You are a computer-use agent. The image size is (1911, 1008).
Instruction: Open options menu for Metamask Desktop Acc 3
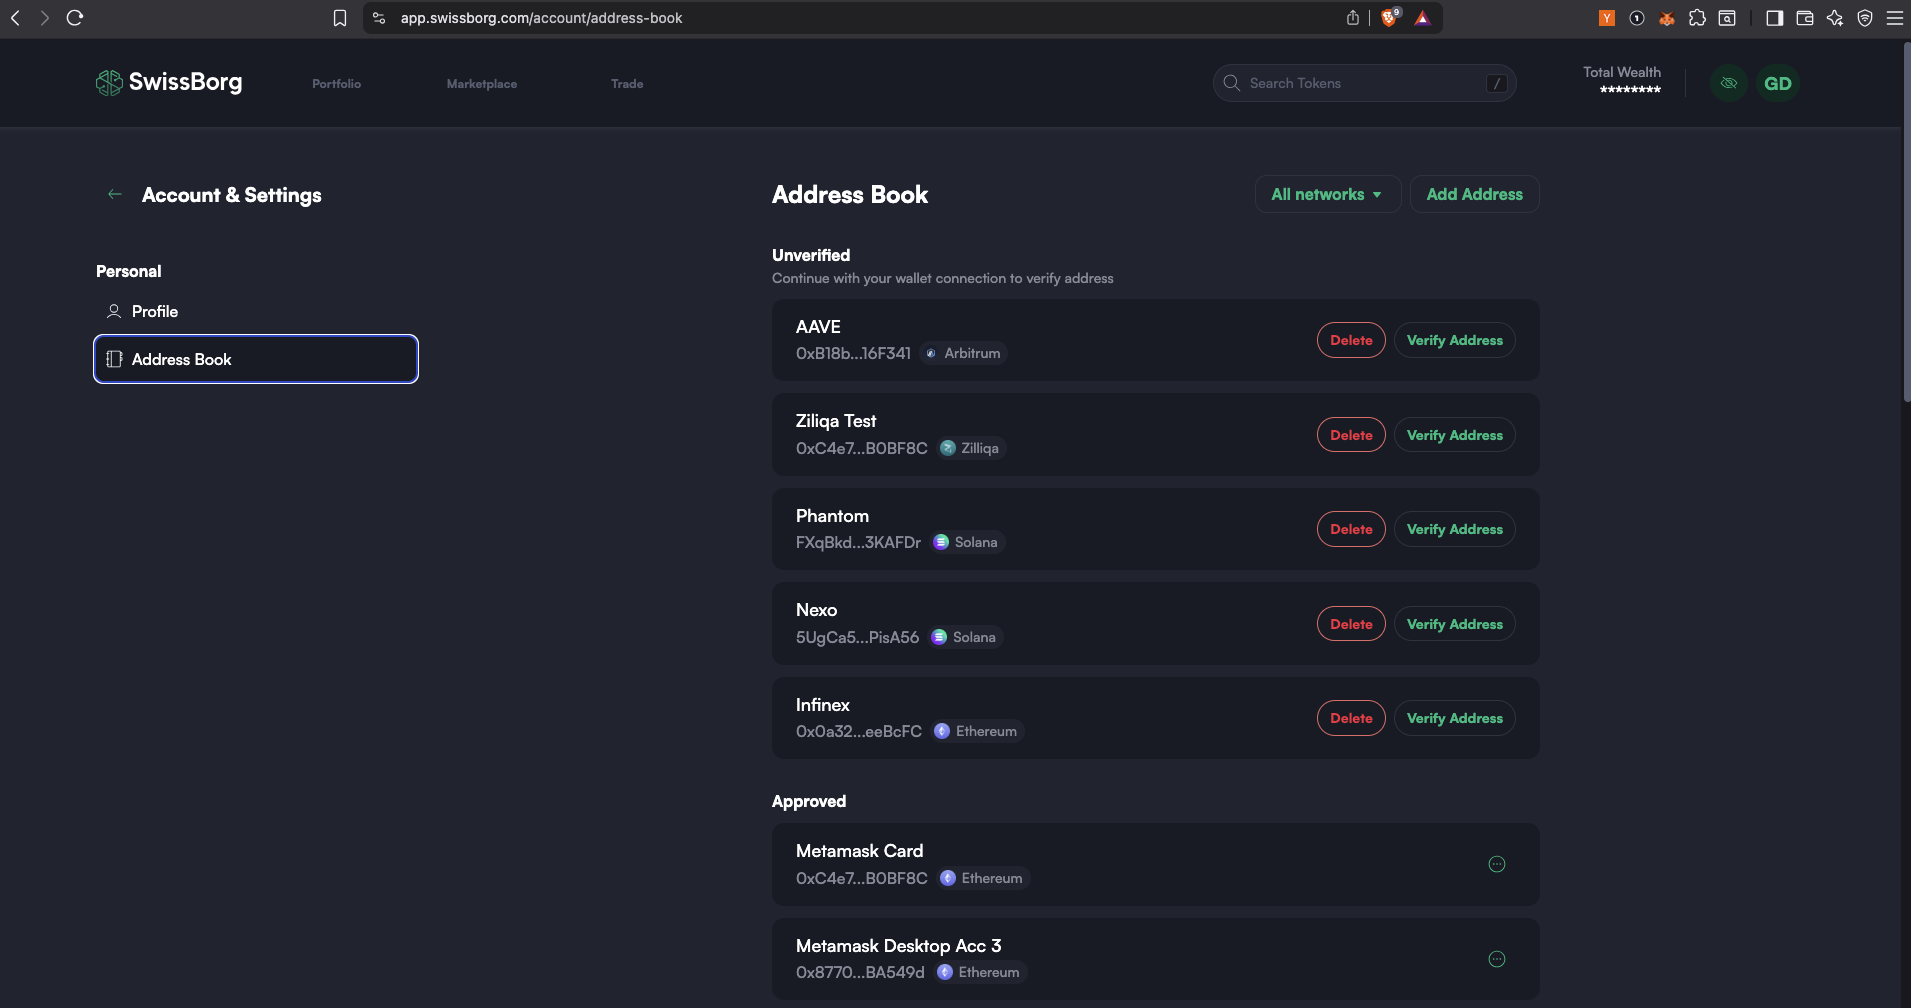click(x=1497, y=959)
